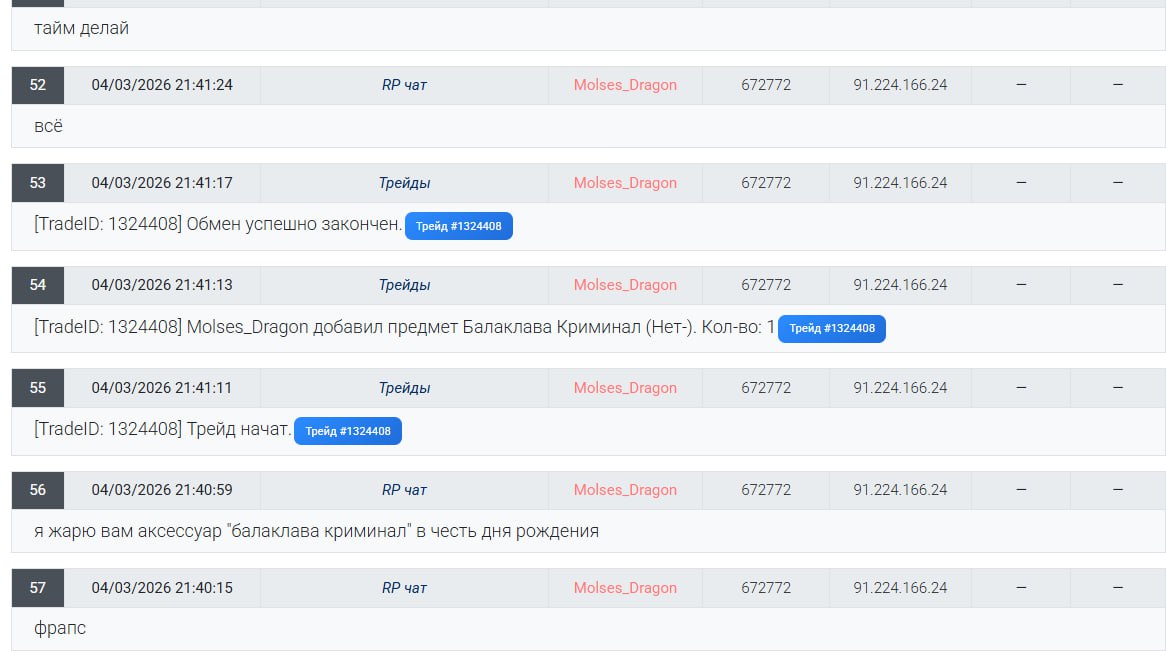Click the IP address 91.224.166.24 in row 52
Image resolution: width=1166 pixels, height=656 pixels.
(x=900, y=85)
